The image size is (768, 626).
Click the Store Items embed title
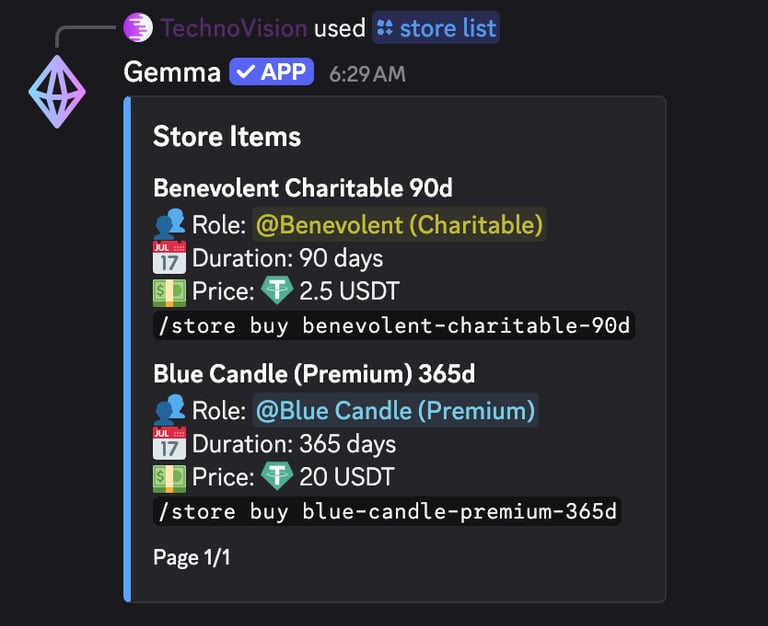click(227, 136)
